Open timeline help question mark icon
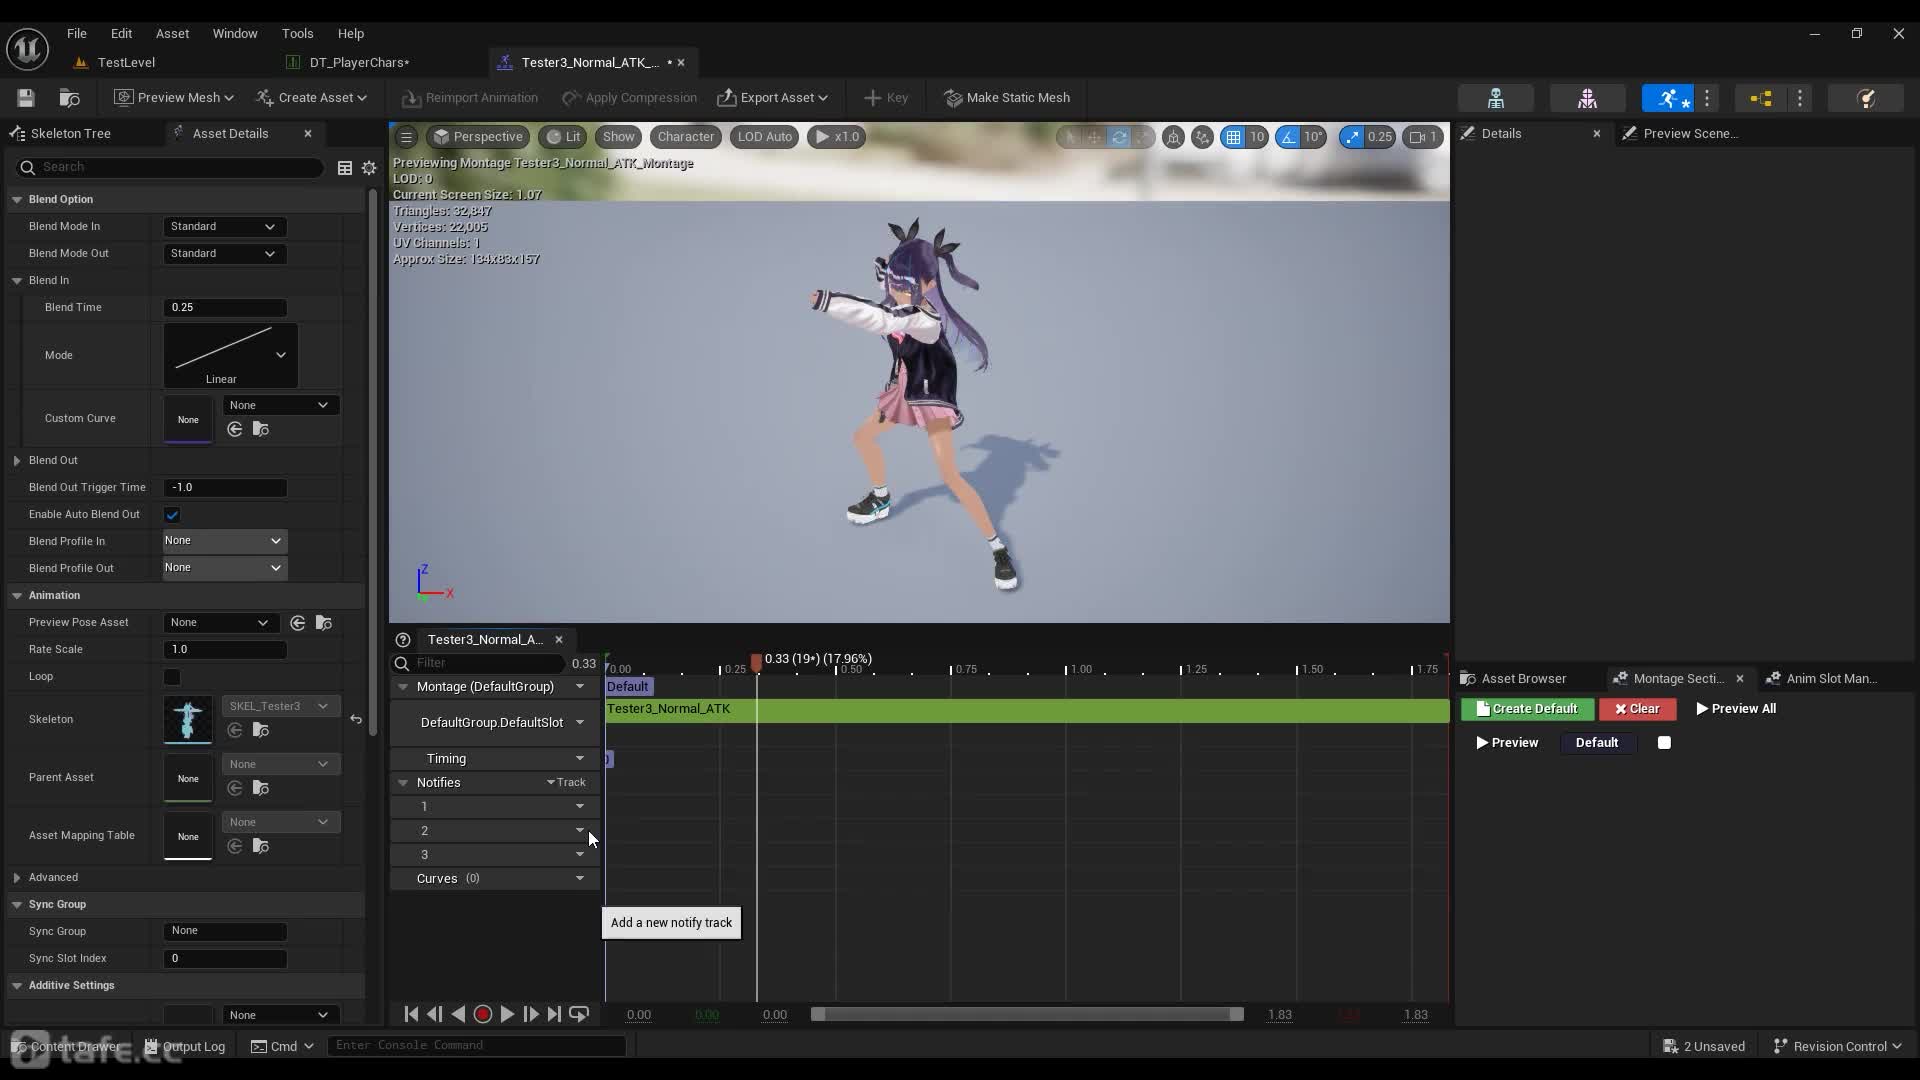This screenshot has width=1920, height=1080. pos(403,640)
